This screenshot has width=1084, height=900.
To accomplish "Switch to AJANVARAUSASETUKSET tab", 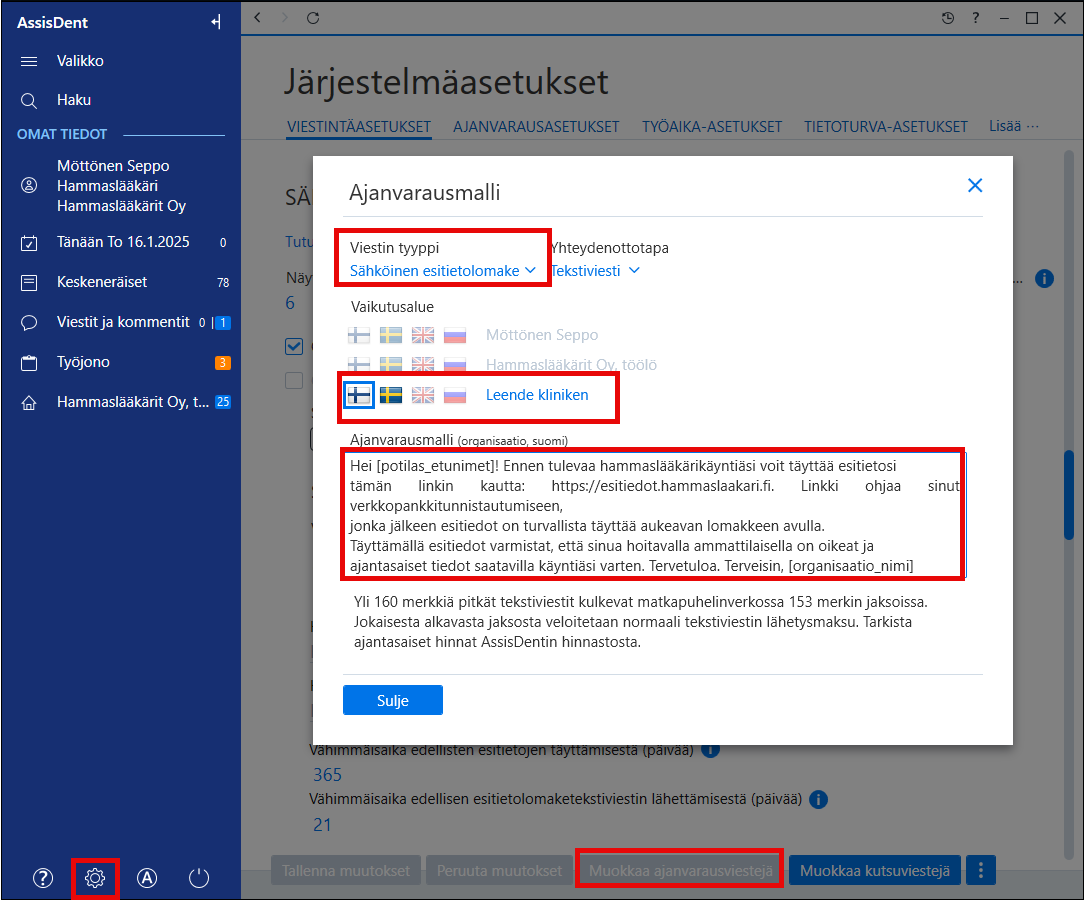I will [536, 127].
